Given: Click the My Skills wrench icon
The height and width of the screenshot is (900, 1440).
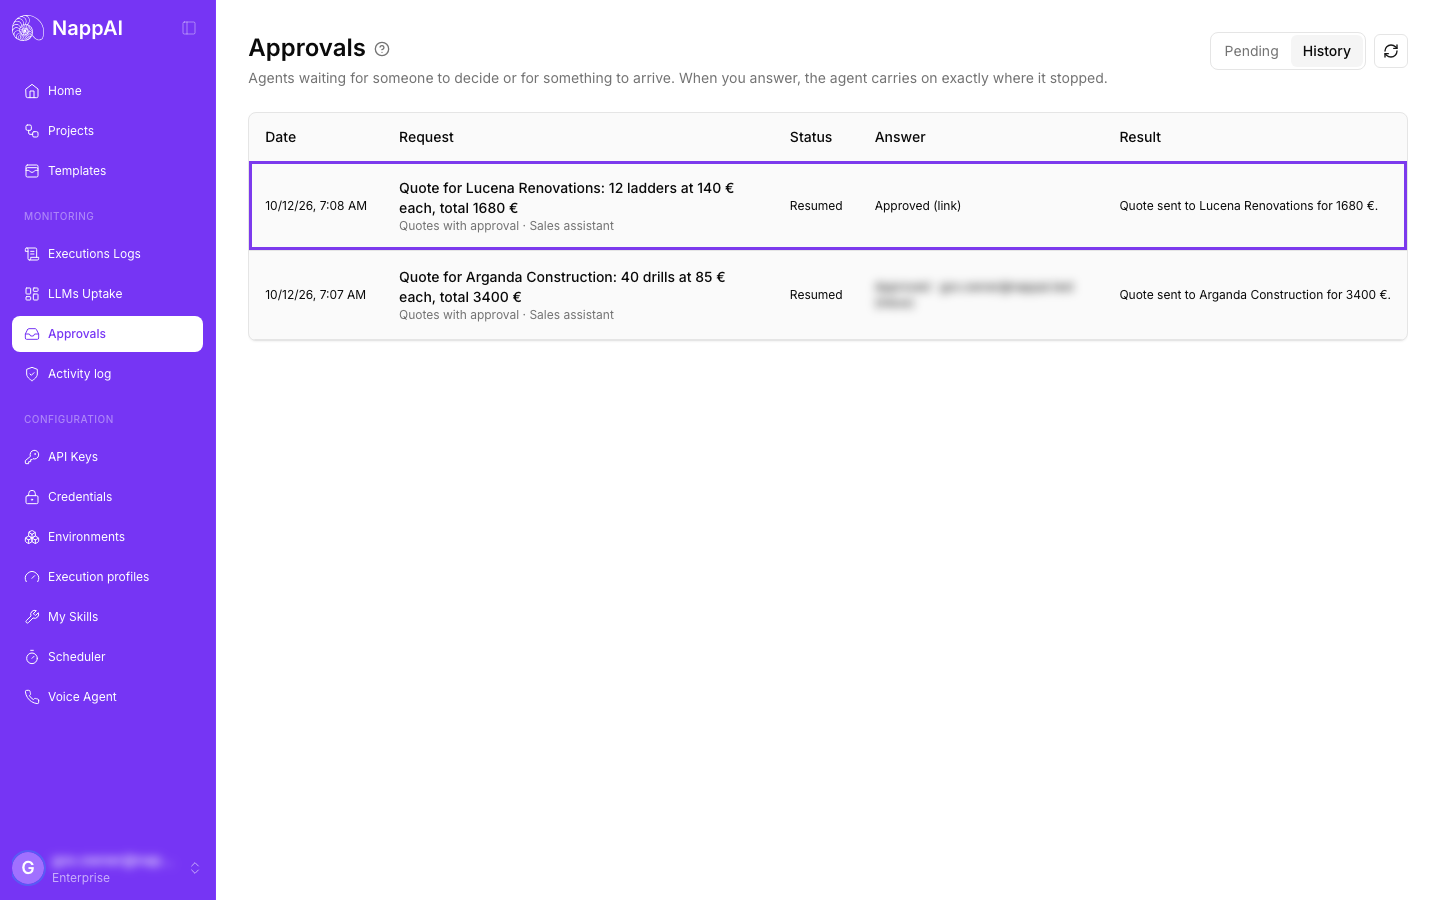Looking at the screenshot, I should click(x=32, y=617).
